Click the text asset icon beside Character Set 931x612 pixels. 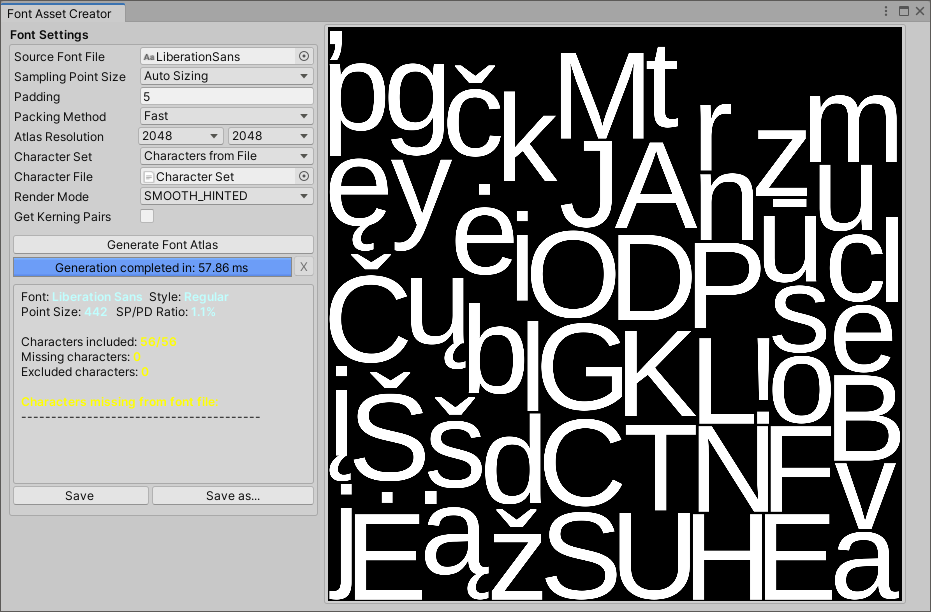150,177
